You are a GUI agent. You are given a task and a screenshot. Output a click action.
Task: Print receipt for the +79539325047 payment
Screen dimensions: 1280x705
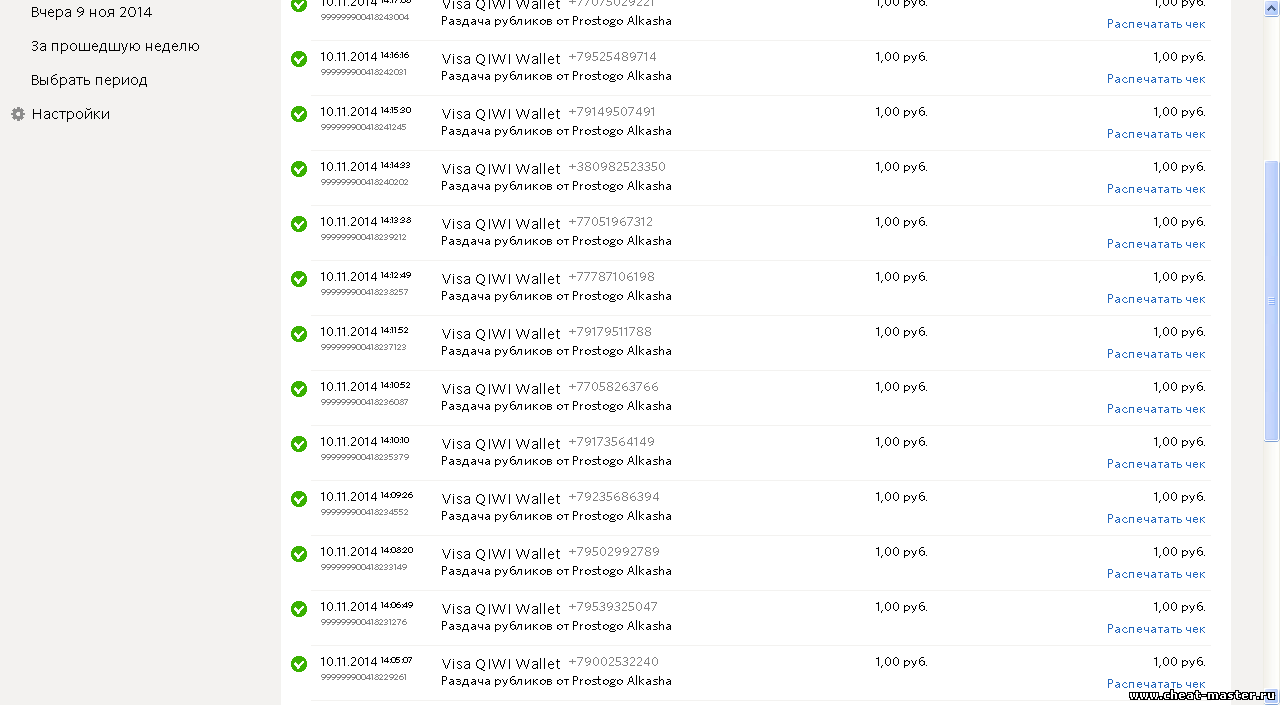[1156, 629]
